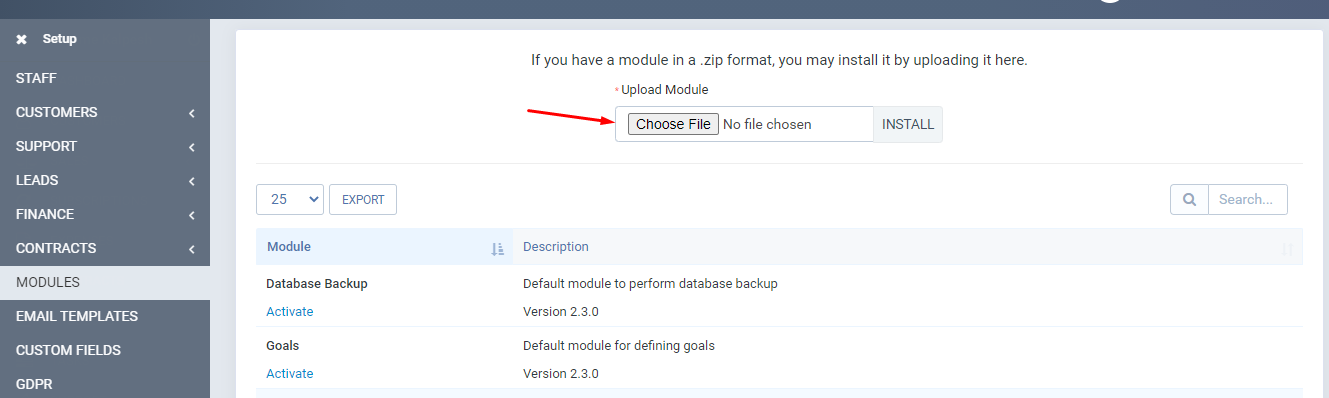This screenshot has width=1329, height=398.
Task: Activate the Database Backup module
Action: coord(290,311)
